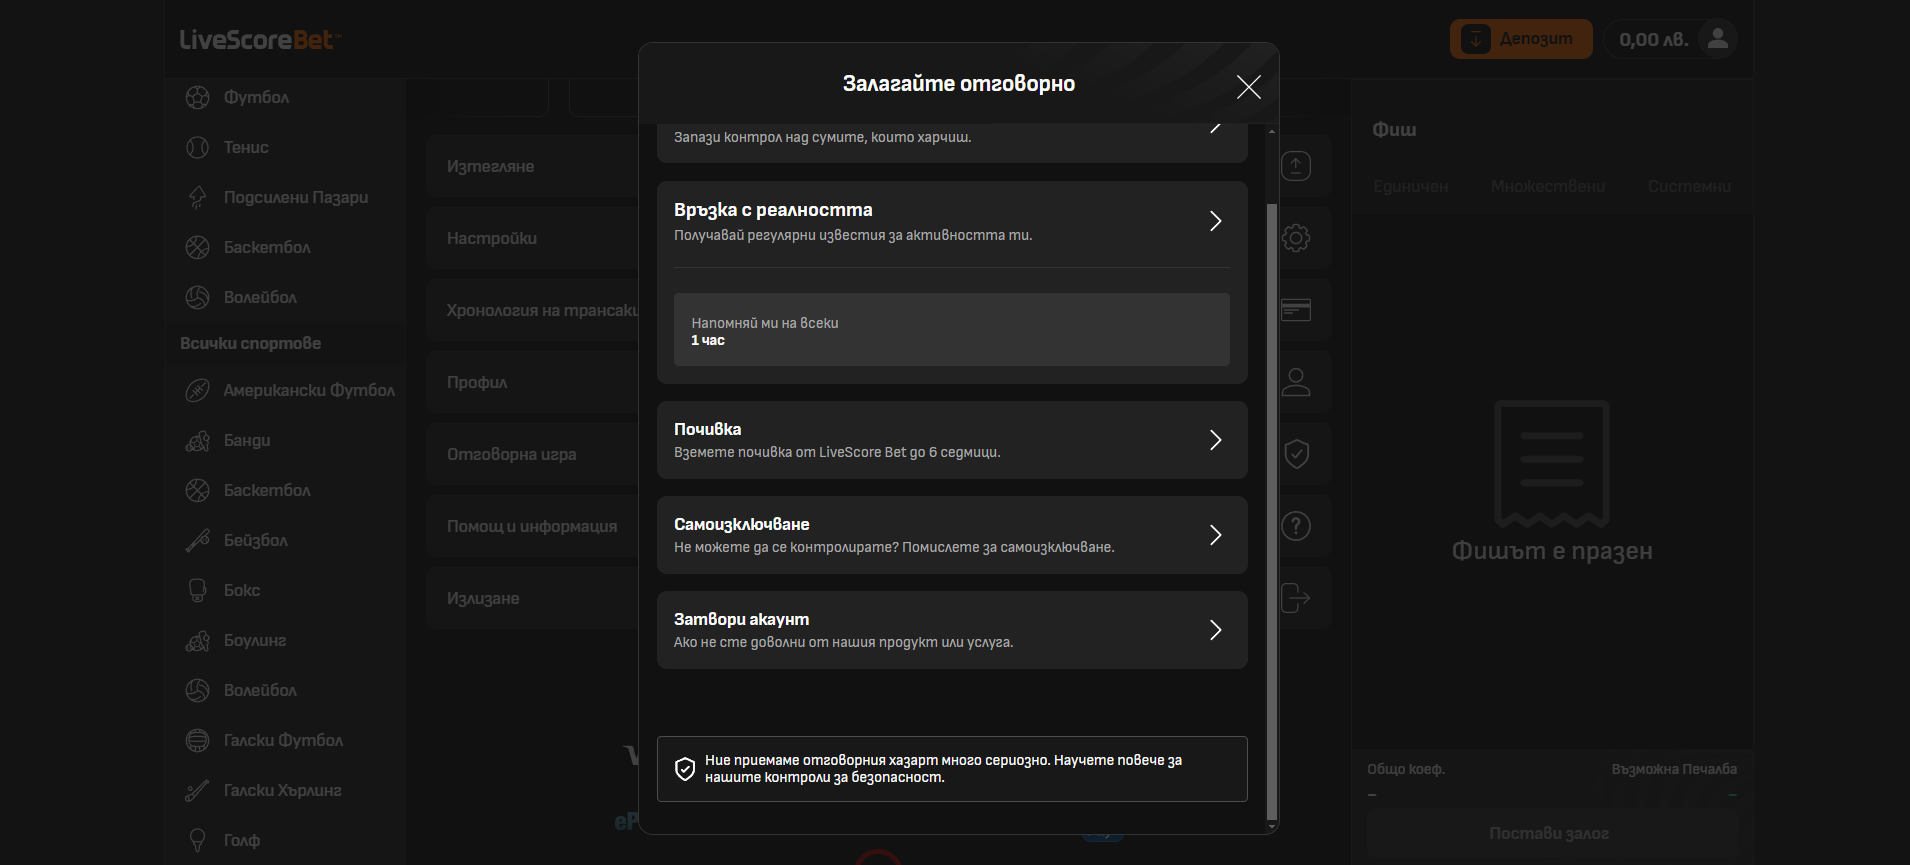
Task: Click the responsible gaming shield icon
Action: pos(1296,454)
